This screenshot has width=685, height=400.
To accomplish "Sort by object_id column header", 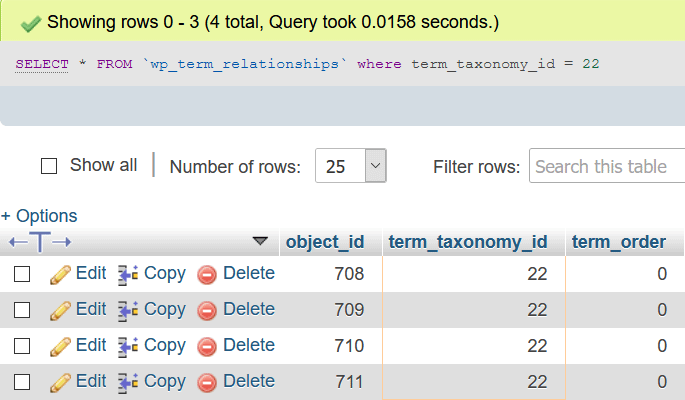I will (x=325, y=242).
